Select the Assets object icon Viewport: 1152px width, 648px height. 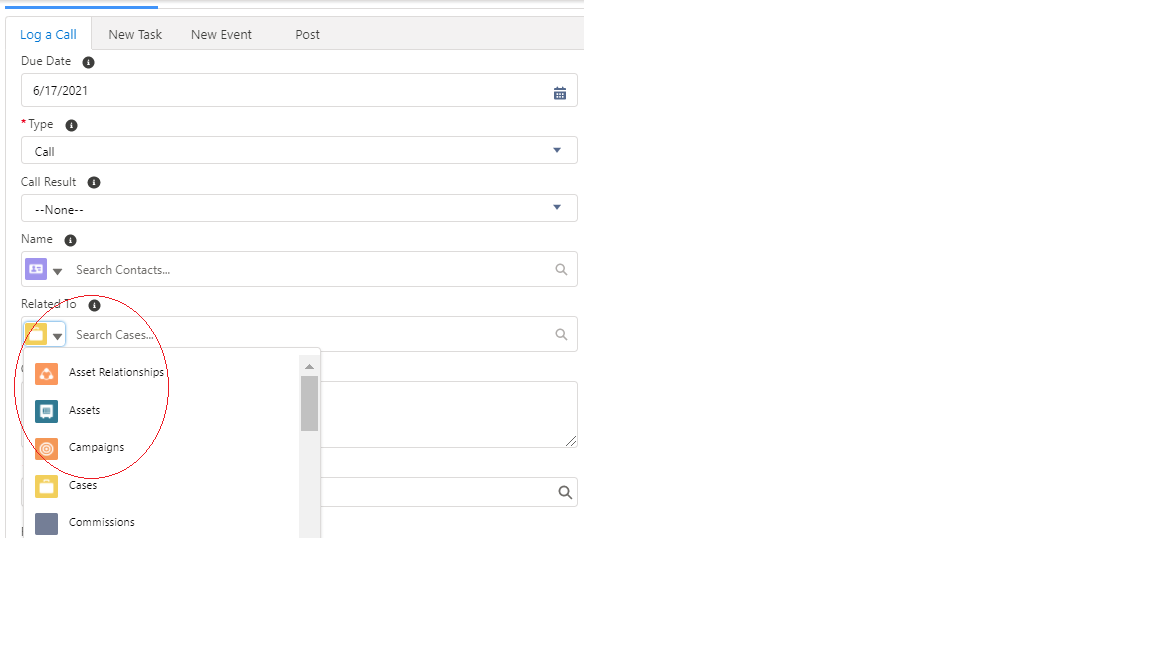point(46,410)
